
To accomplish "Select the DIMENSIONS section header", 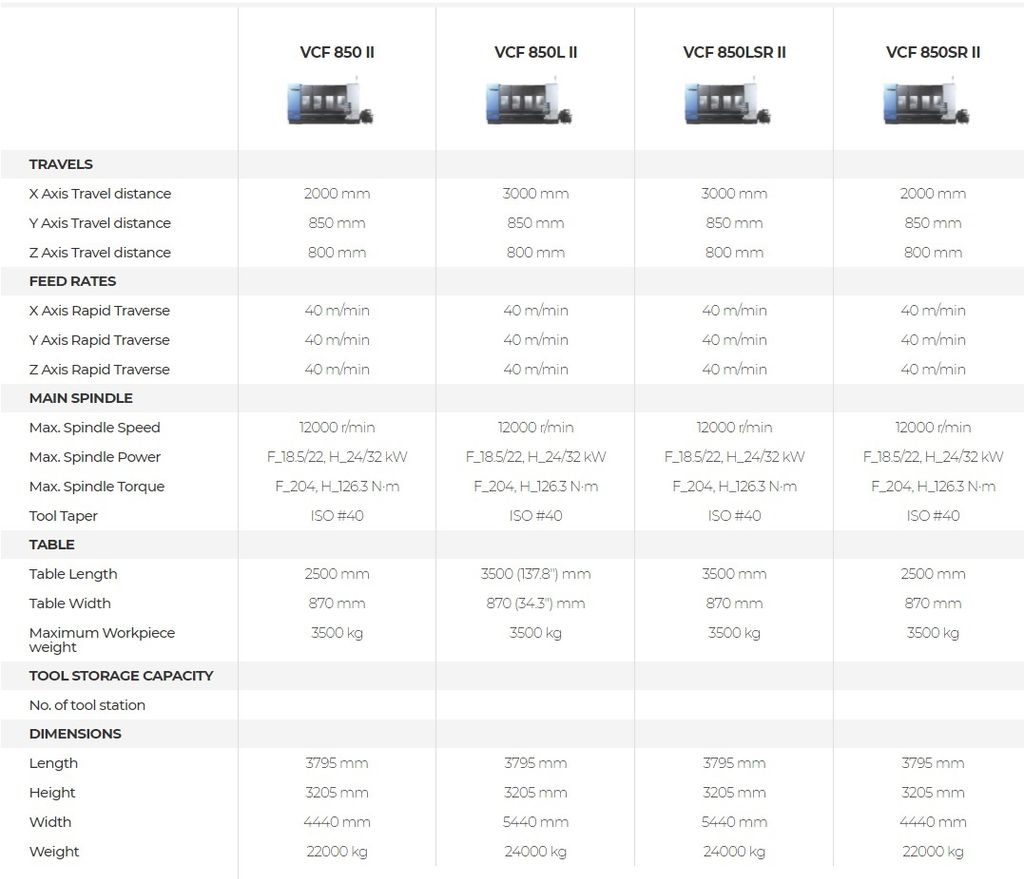I will point(75,733).
